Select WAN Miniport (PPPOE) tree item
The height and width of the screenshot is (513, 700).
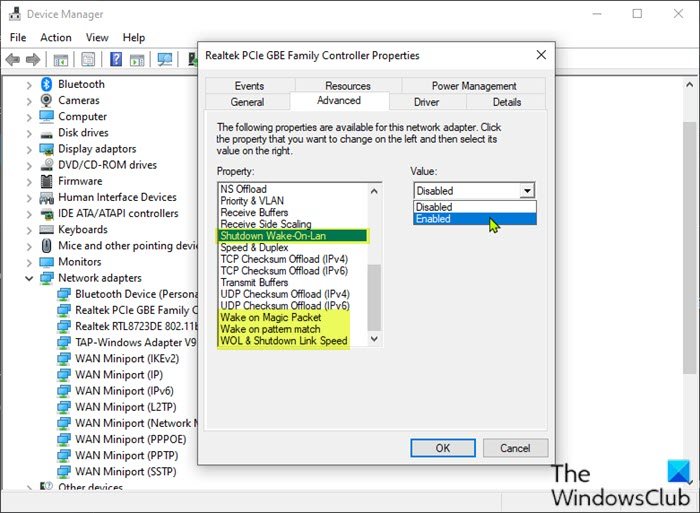coord(130,439)
